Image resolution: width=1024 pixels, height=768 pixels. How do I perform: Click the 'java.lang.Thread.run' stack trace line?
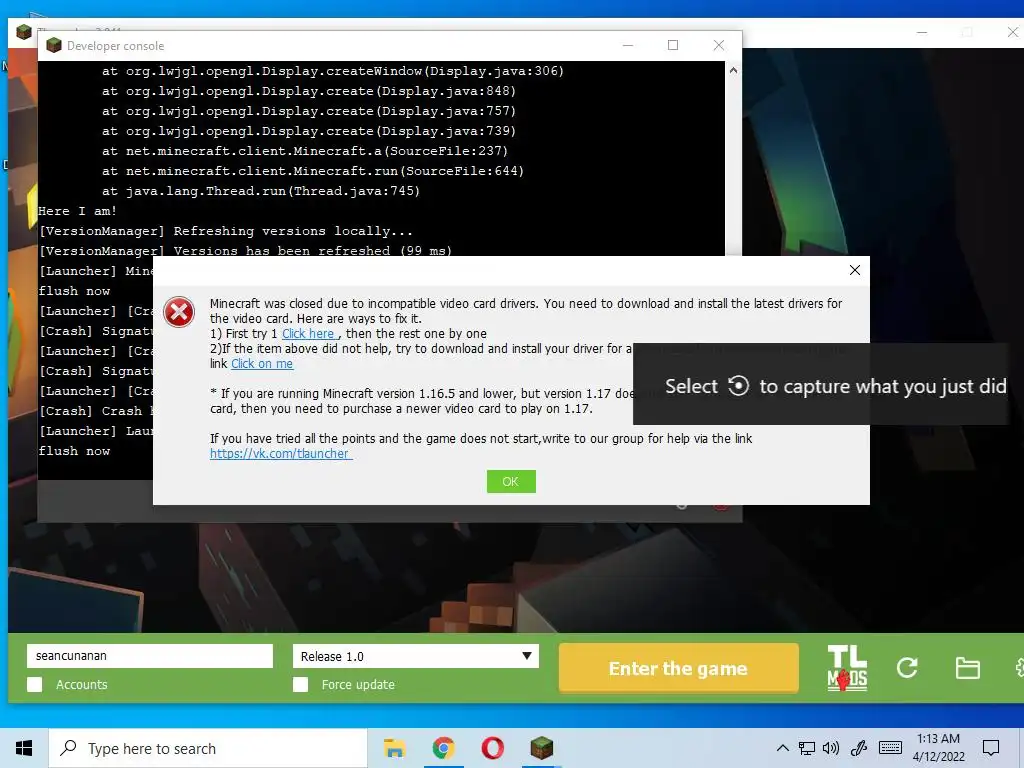click(x=261, y=191)
